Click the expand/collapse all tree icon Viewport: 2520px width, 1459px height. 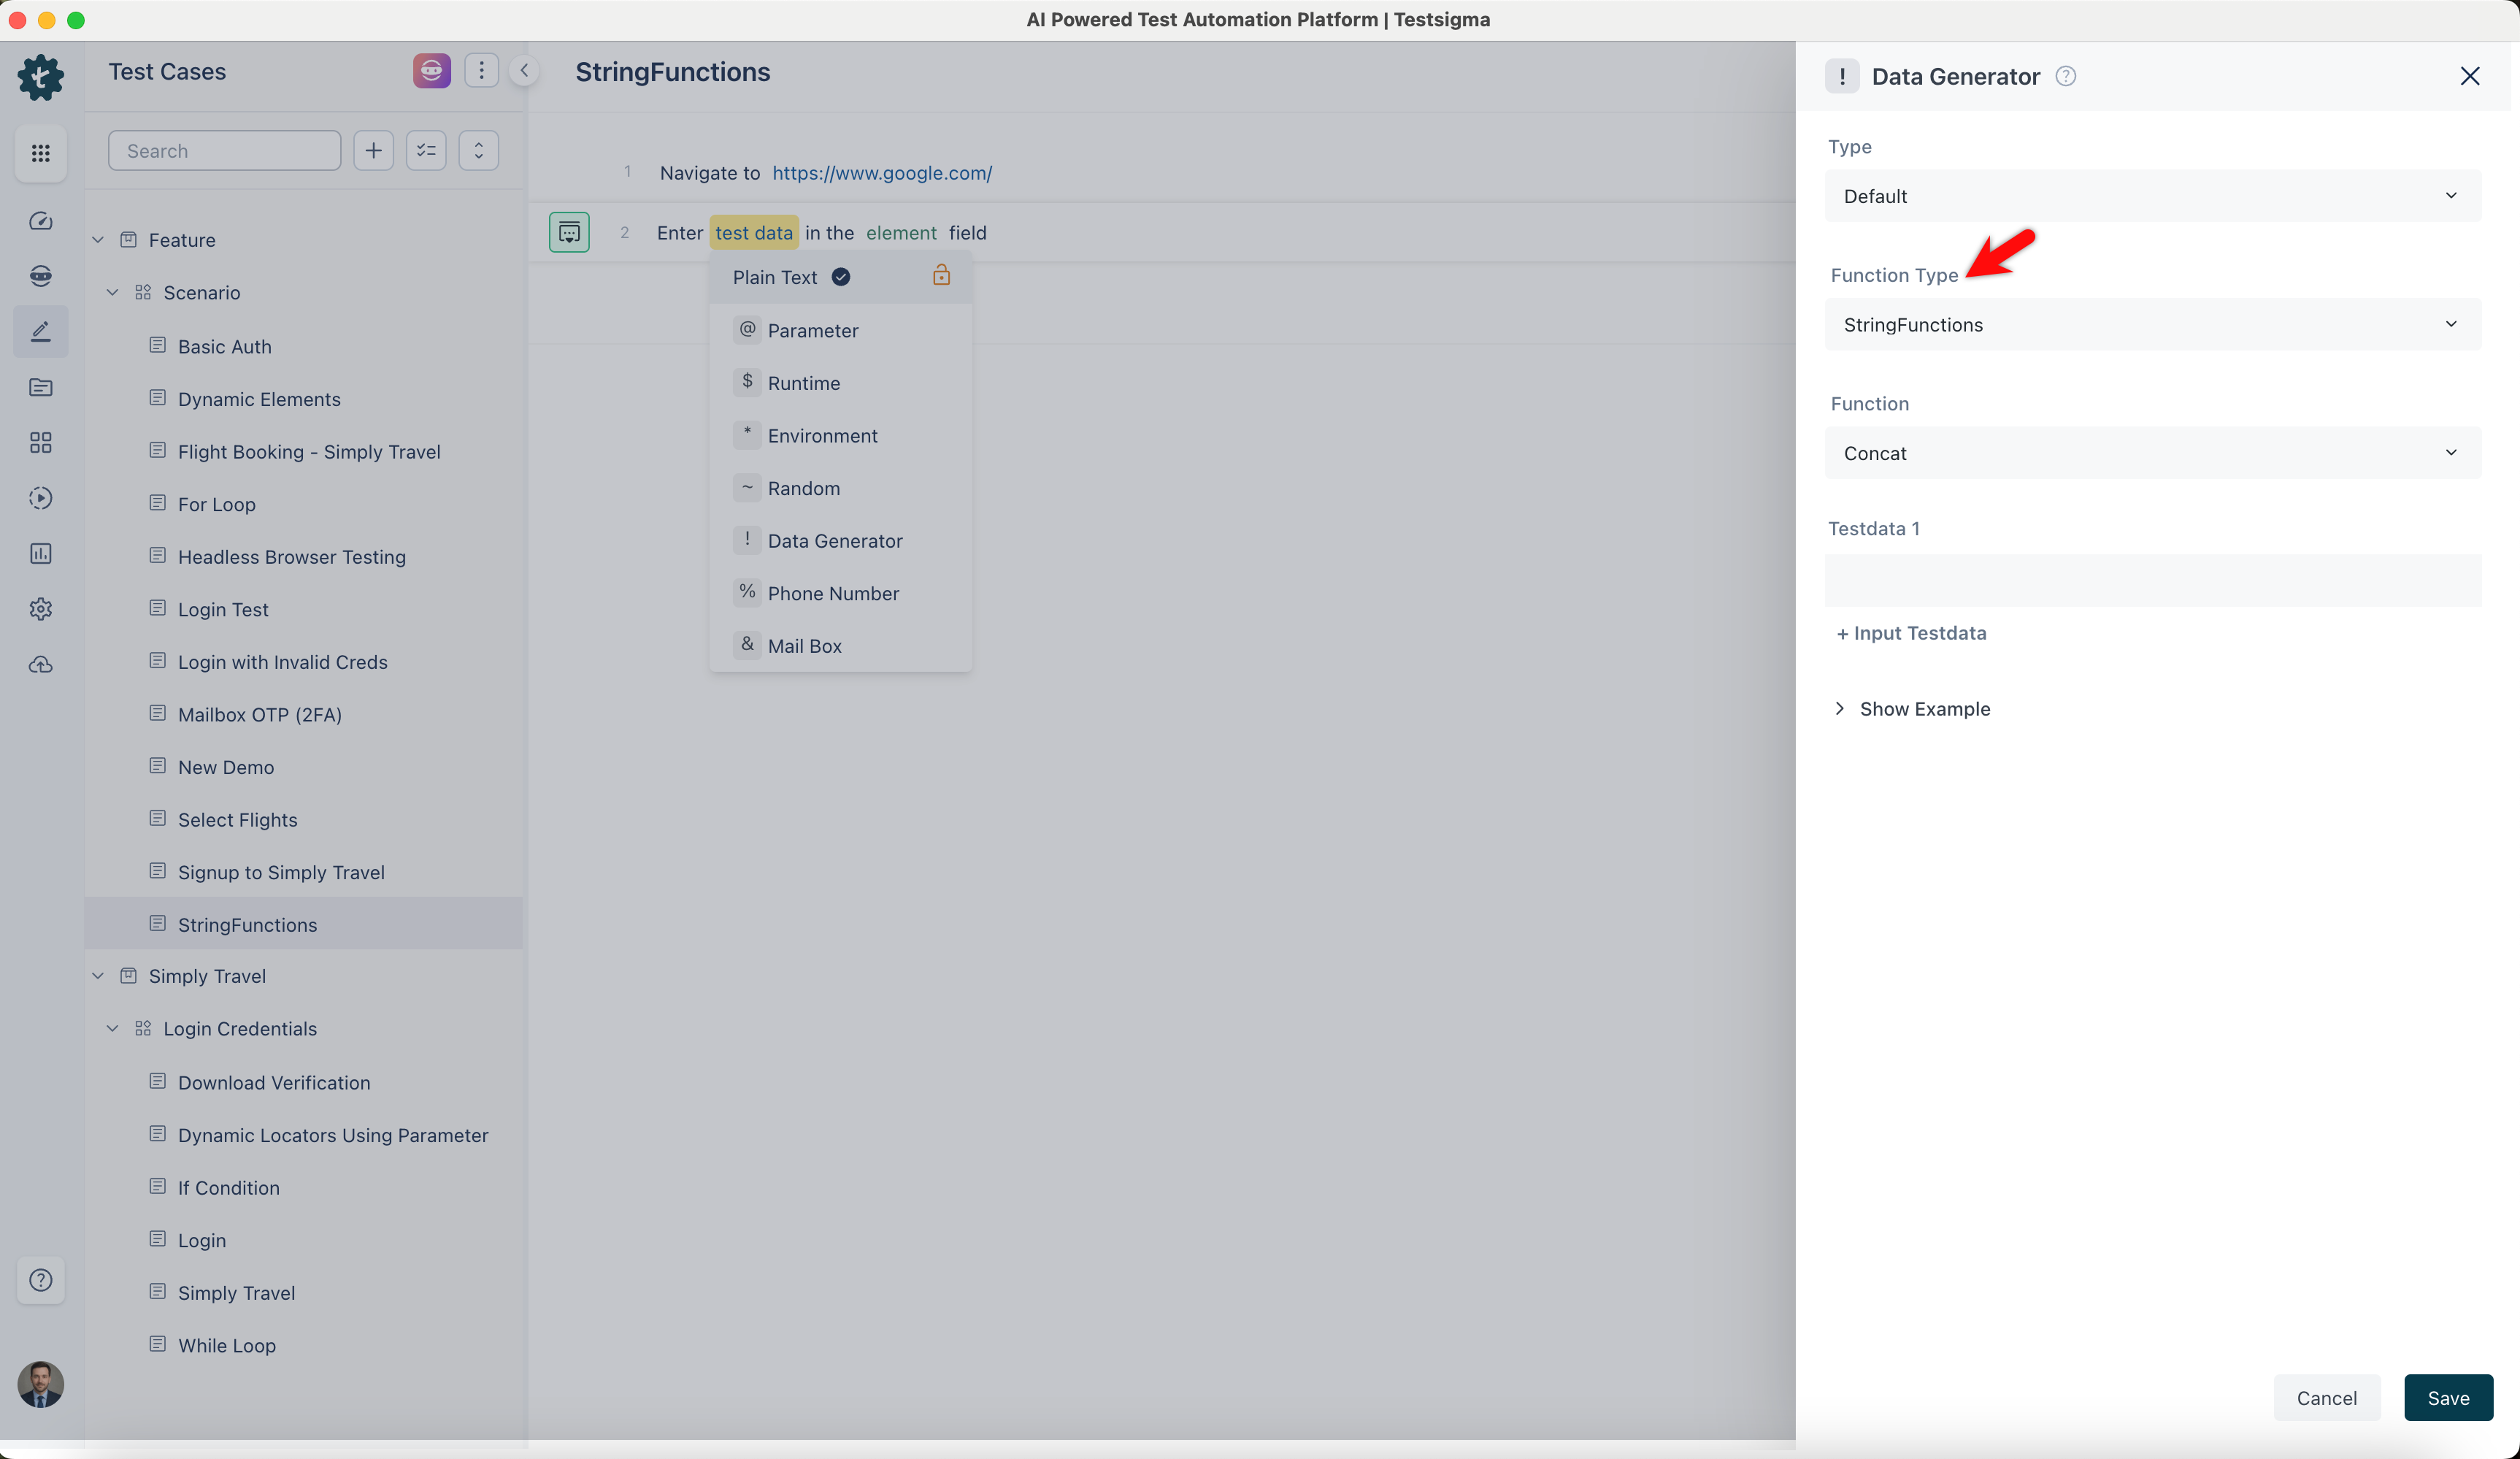pyautogui.click(x=479, y=150)
